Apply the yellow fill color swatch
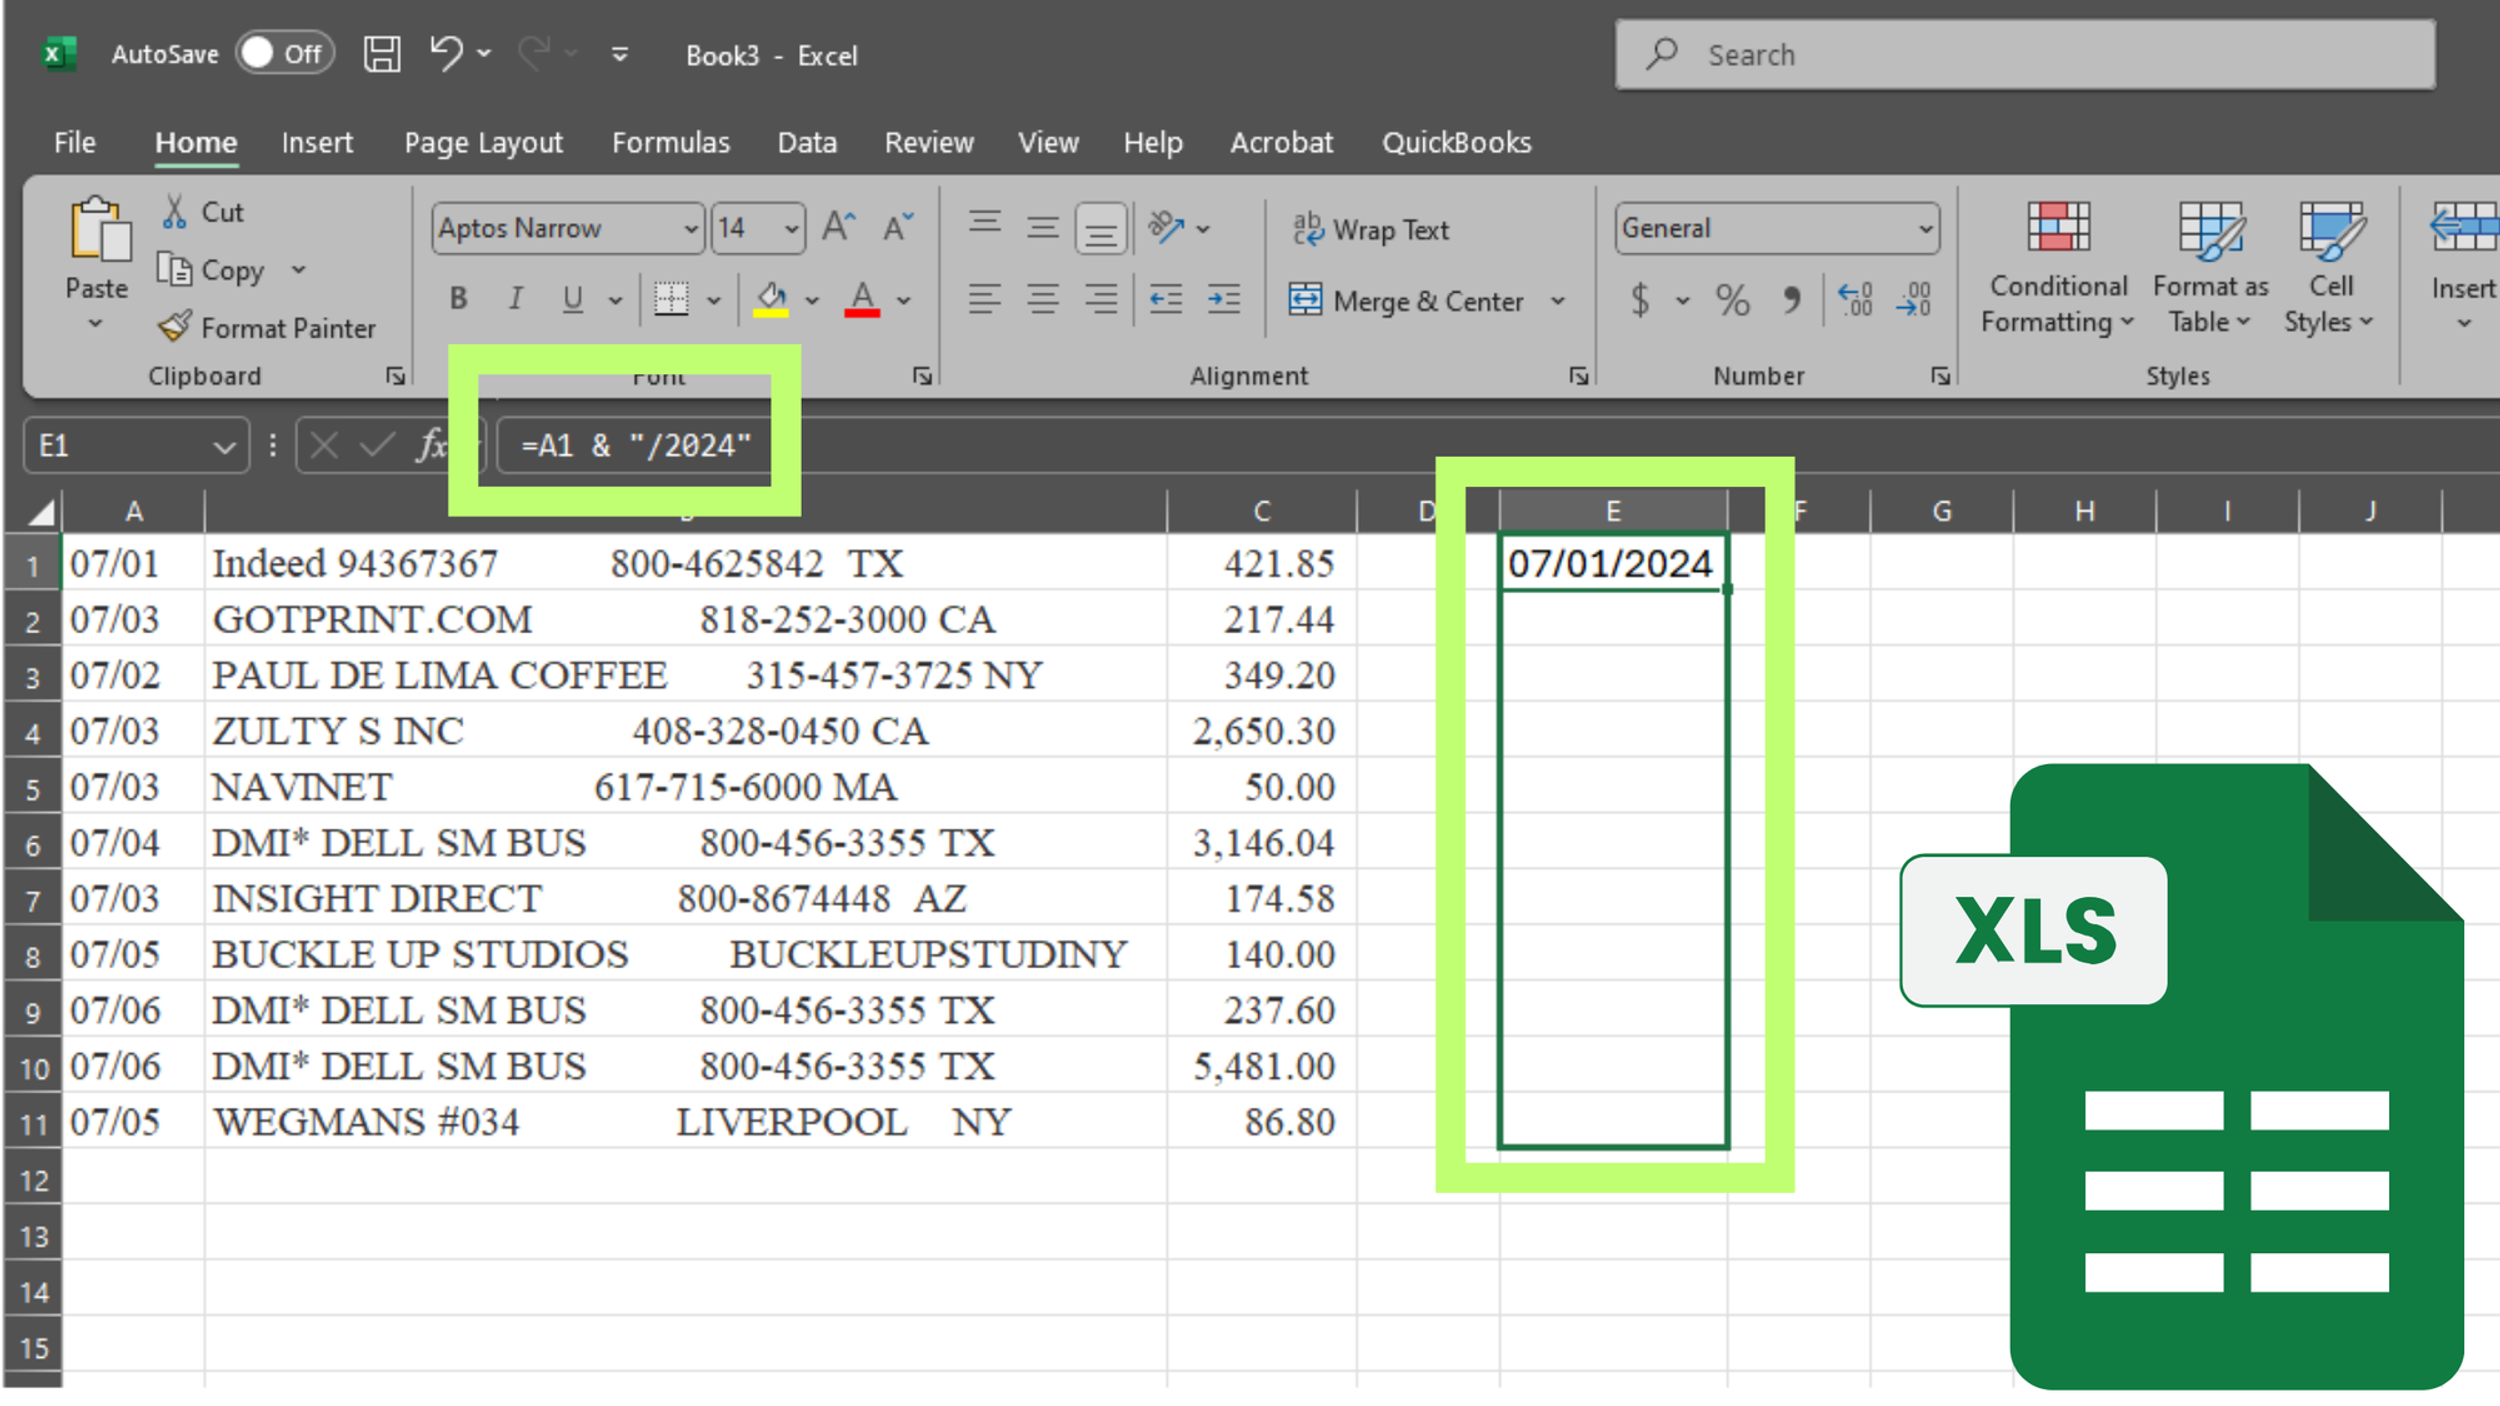 [x=771, y=299]
